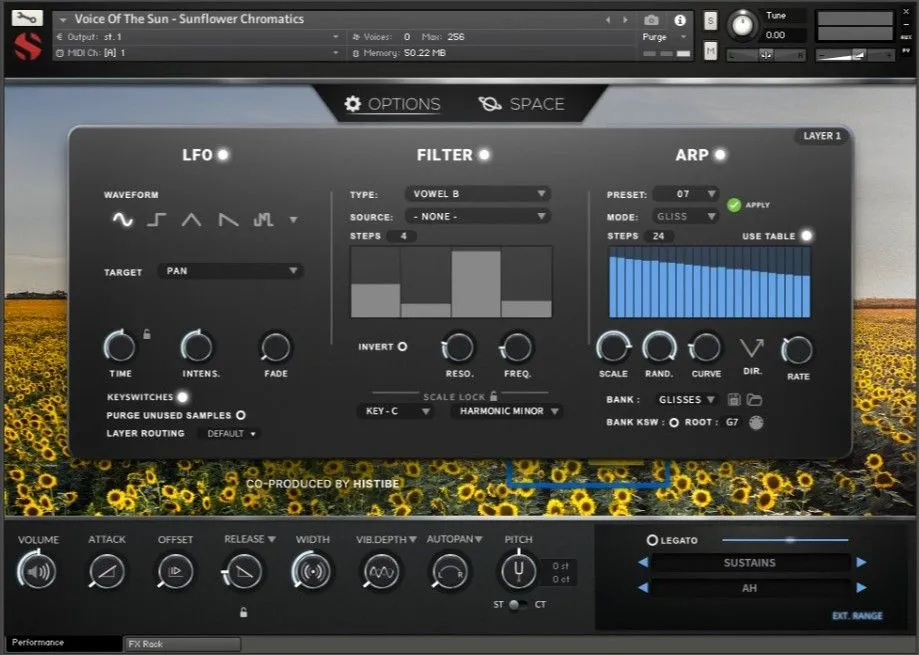Open the Options tab
The image size is (919, 655).
[x=392, y=104]
